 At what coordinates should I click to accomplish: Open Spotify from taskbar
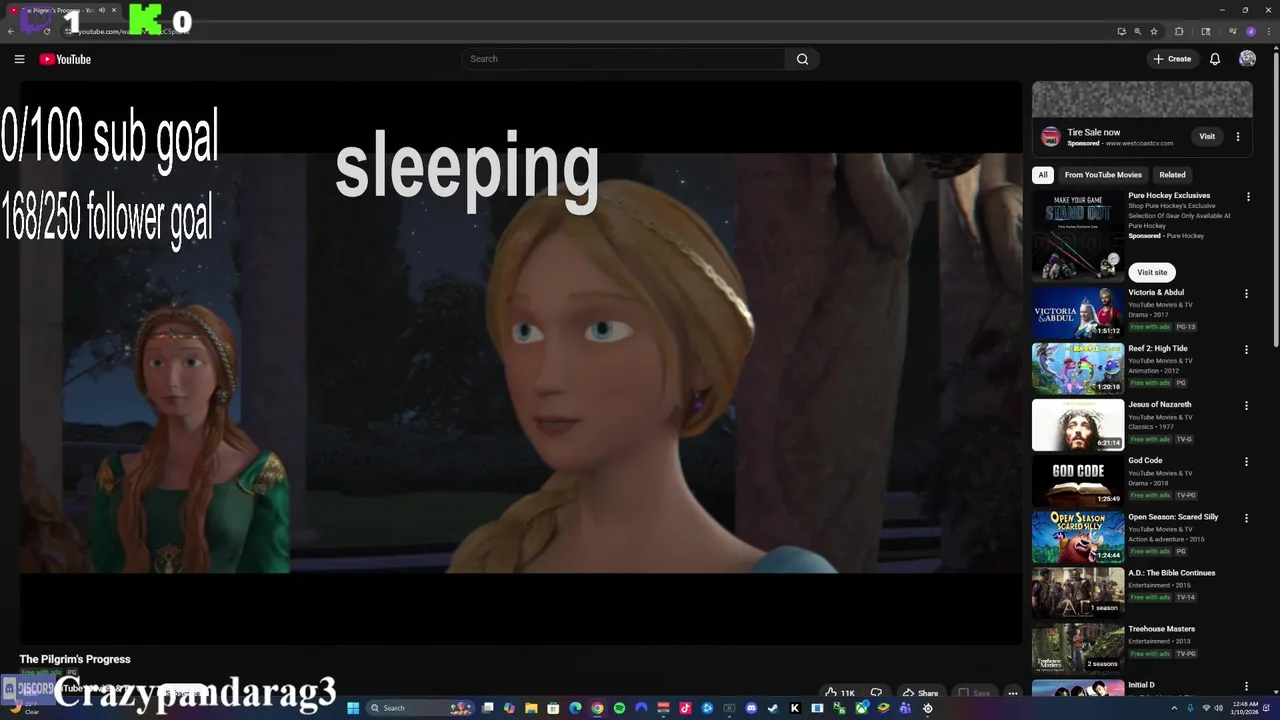pos(619,708)
